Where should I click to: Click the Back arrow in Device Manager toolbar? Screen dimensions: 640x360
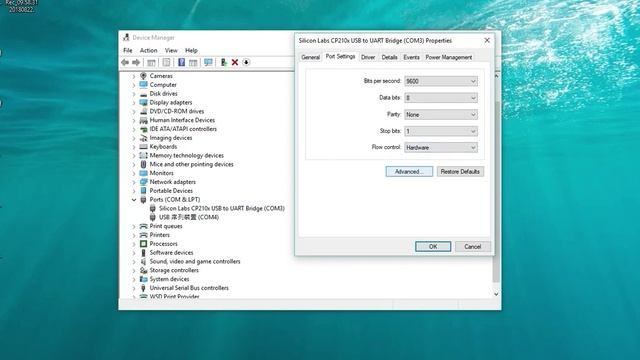point(125,62)
